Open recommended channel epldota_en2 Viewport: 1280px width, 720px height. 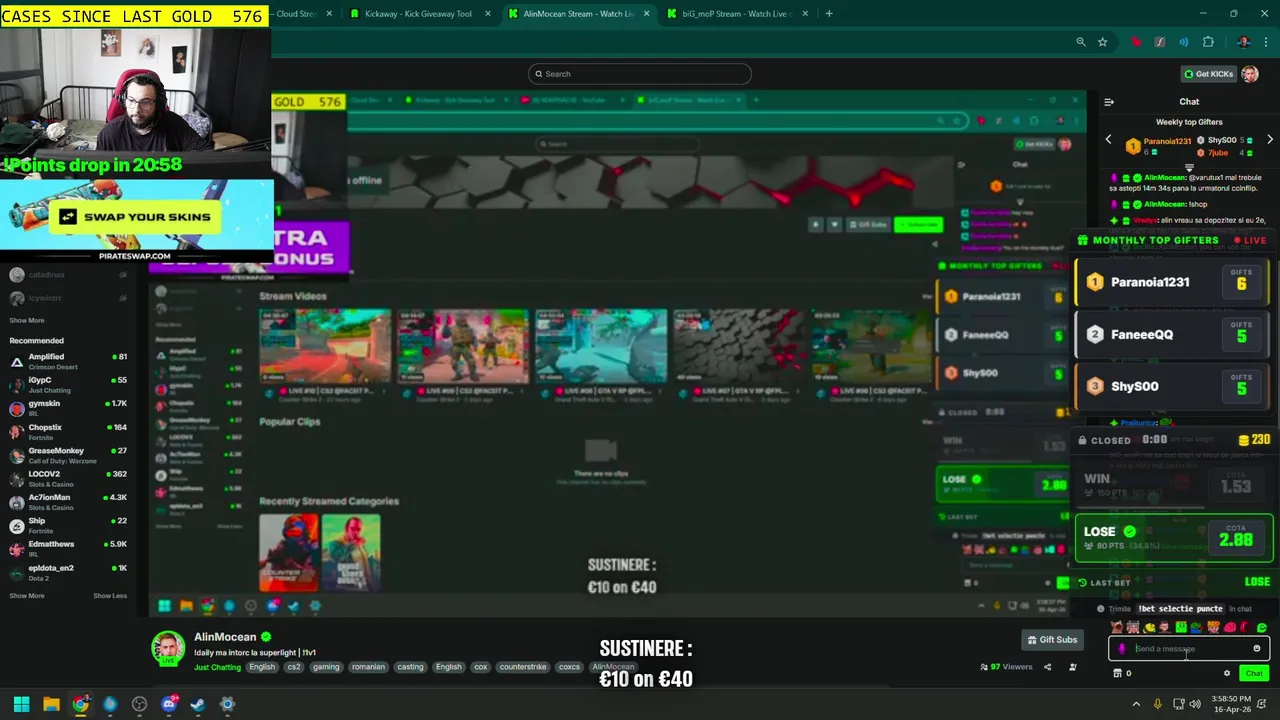pos(70,572)
